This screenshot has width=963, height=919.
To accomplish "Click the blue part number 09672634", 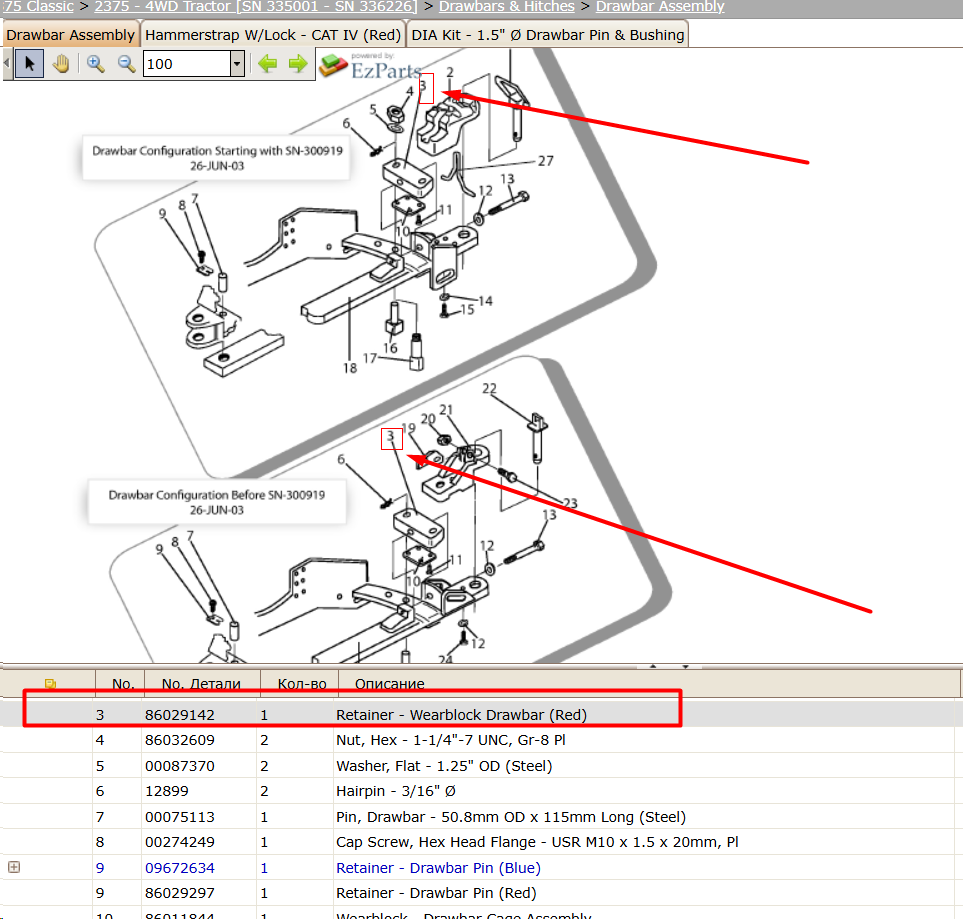I will click(180, 867).
